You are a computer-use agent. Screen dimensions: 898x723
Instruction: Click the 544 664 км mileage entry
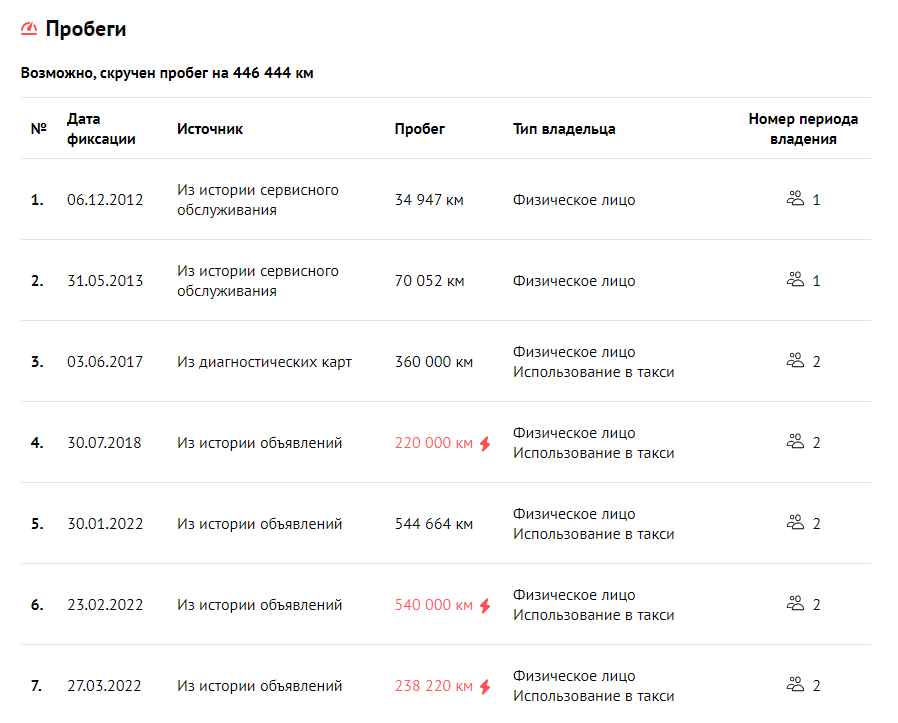(434, 524)
